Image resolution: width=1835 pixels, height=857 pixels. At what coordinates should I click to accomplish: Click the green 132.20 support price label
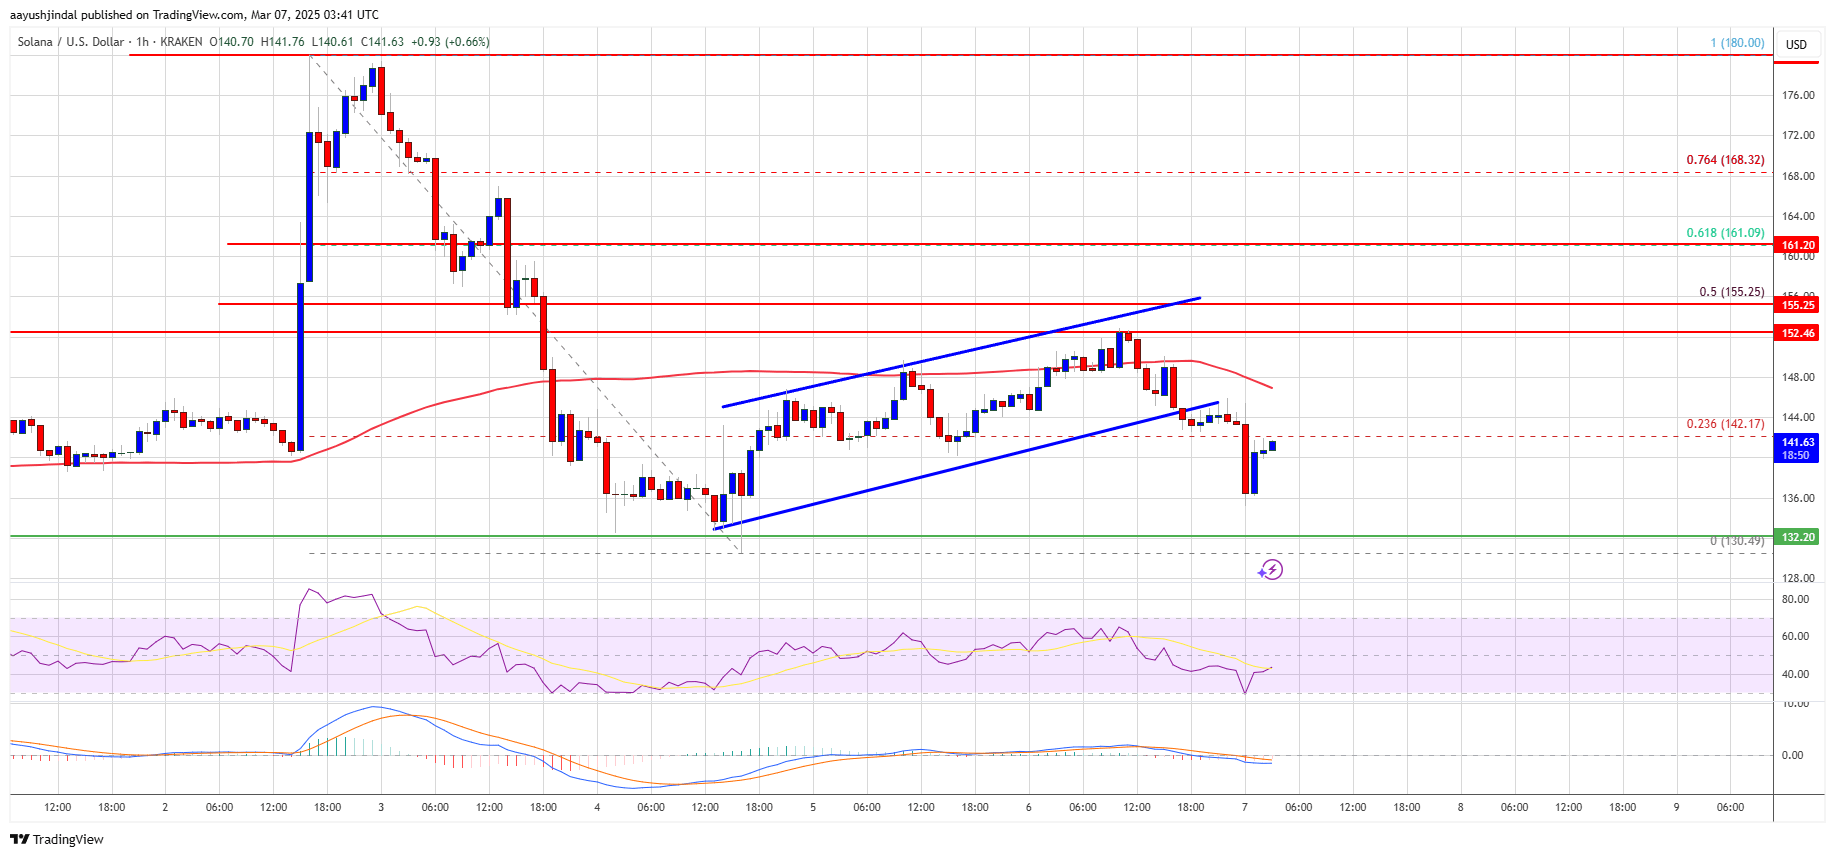[1797, 537]
